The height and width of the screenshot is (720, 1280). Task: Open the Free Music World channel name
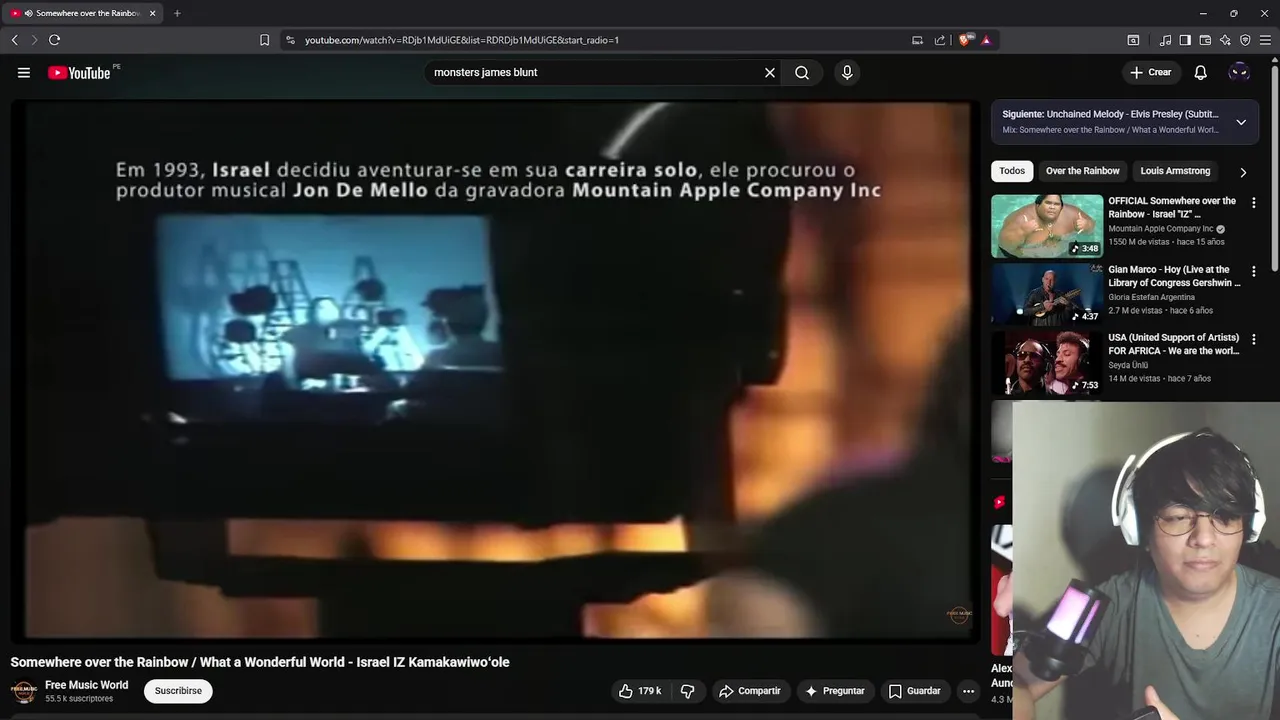point(87,685)
